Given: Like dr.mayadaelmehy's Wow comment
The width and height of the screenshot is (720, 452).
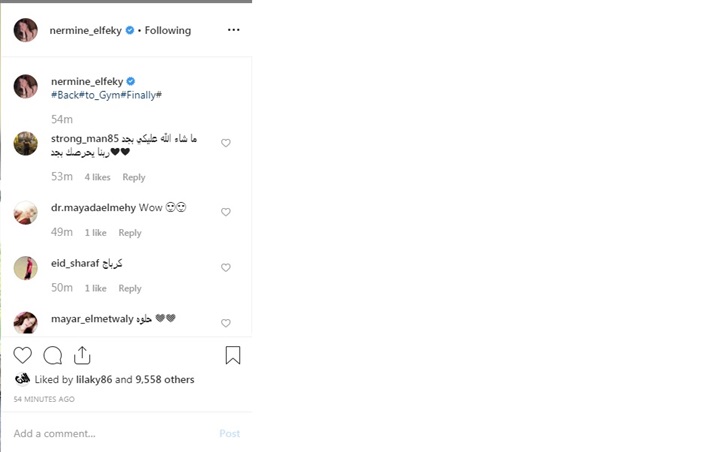Looking at the screenshot, I should click(226, 212).
